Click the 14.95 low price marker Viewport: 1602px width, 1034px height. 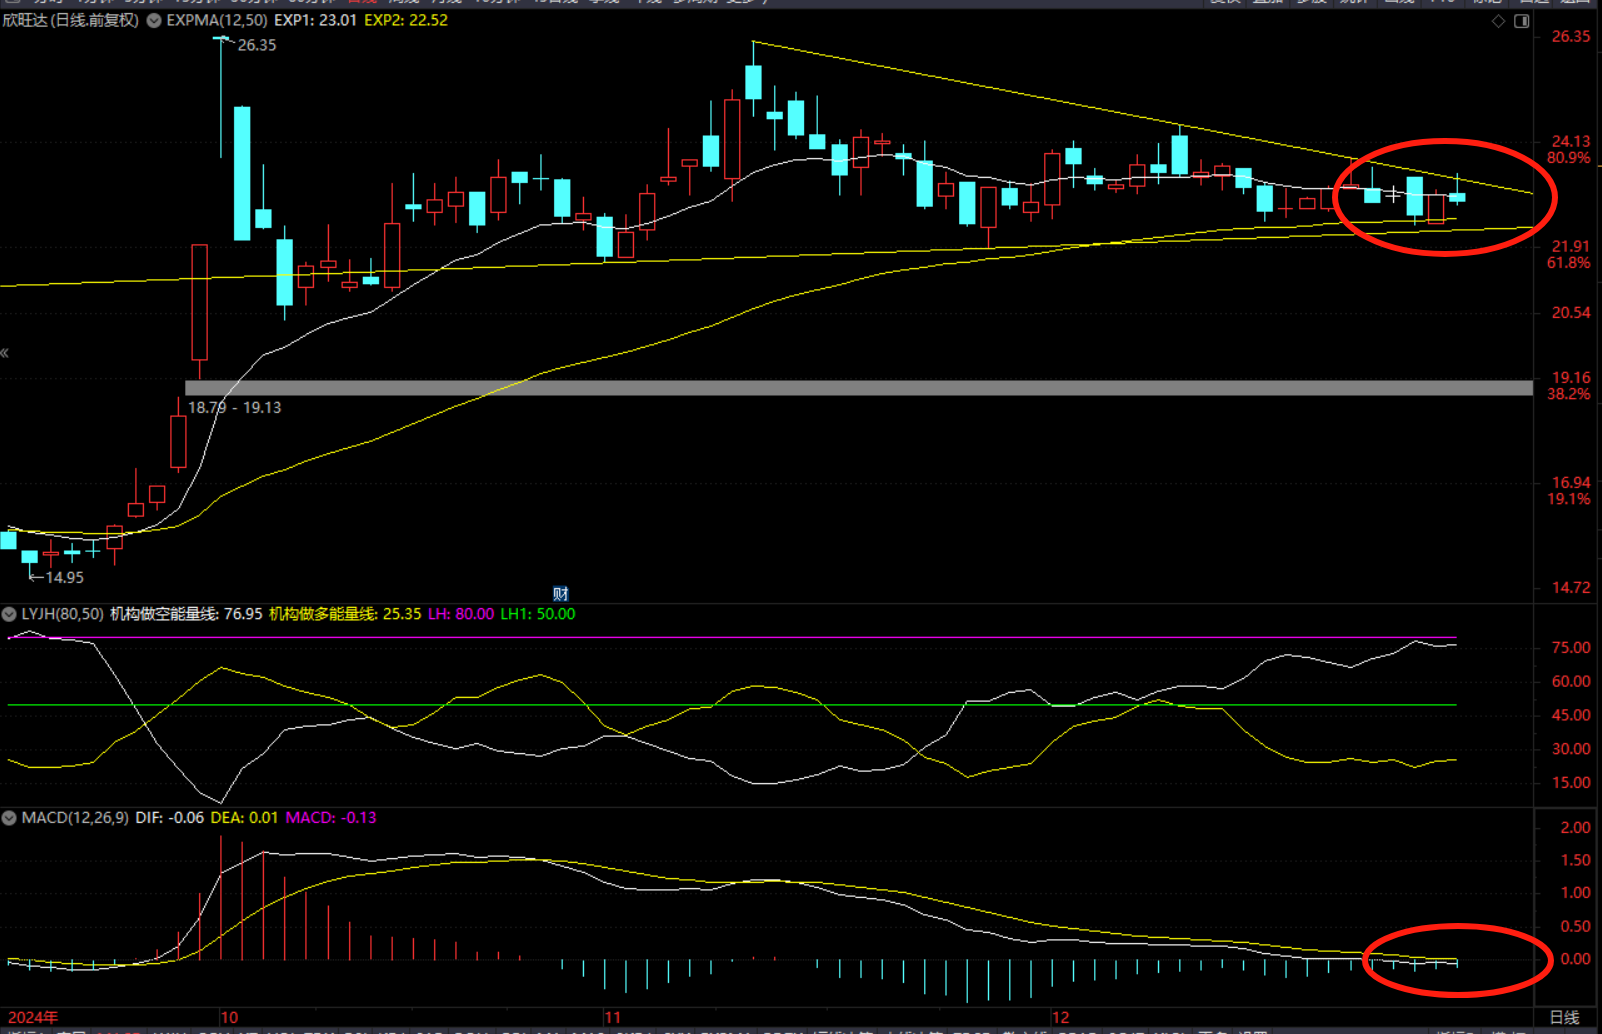pyautogui.click(x=64, y=577)
